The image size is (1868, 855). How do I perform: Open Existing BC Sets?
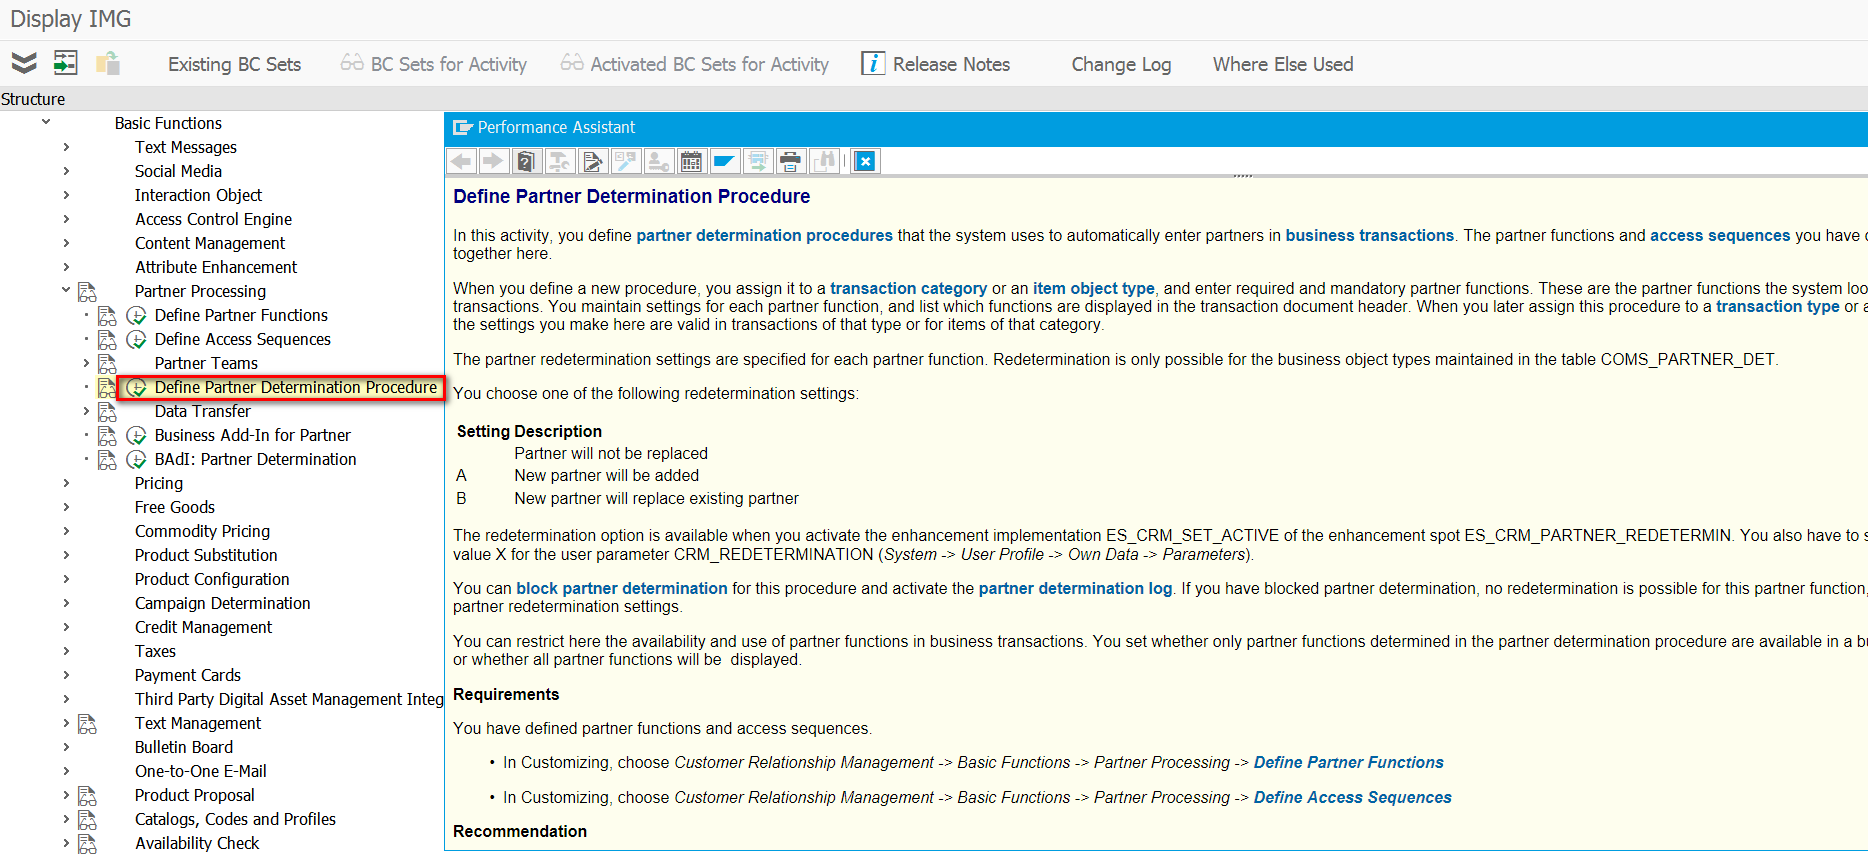(234, 64)
